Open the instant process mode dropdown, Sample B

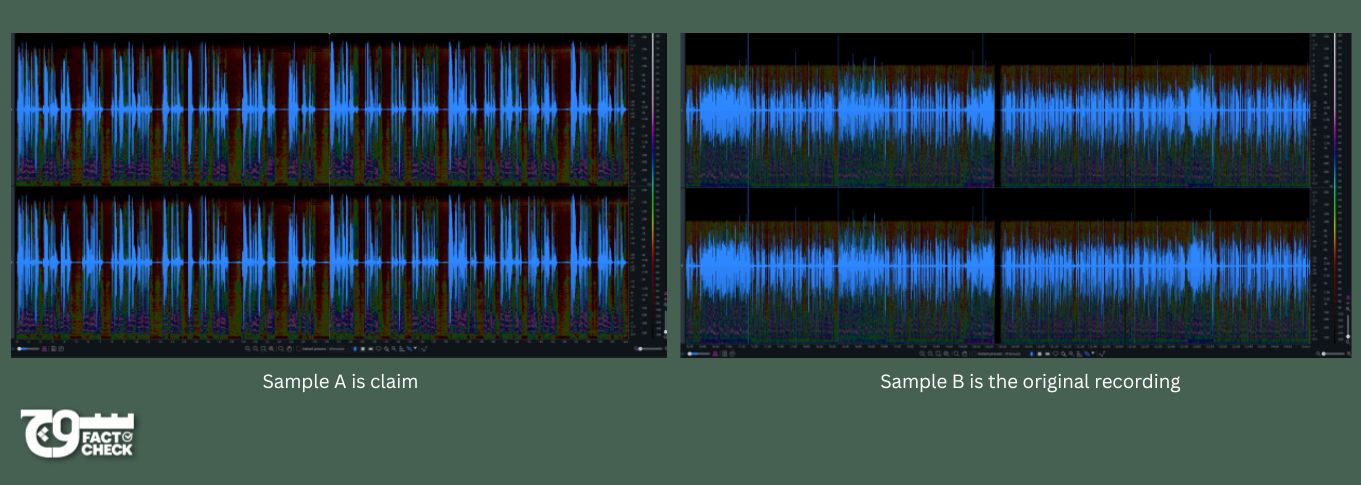[1012, 354]
